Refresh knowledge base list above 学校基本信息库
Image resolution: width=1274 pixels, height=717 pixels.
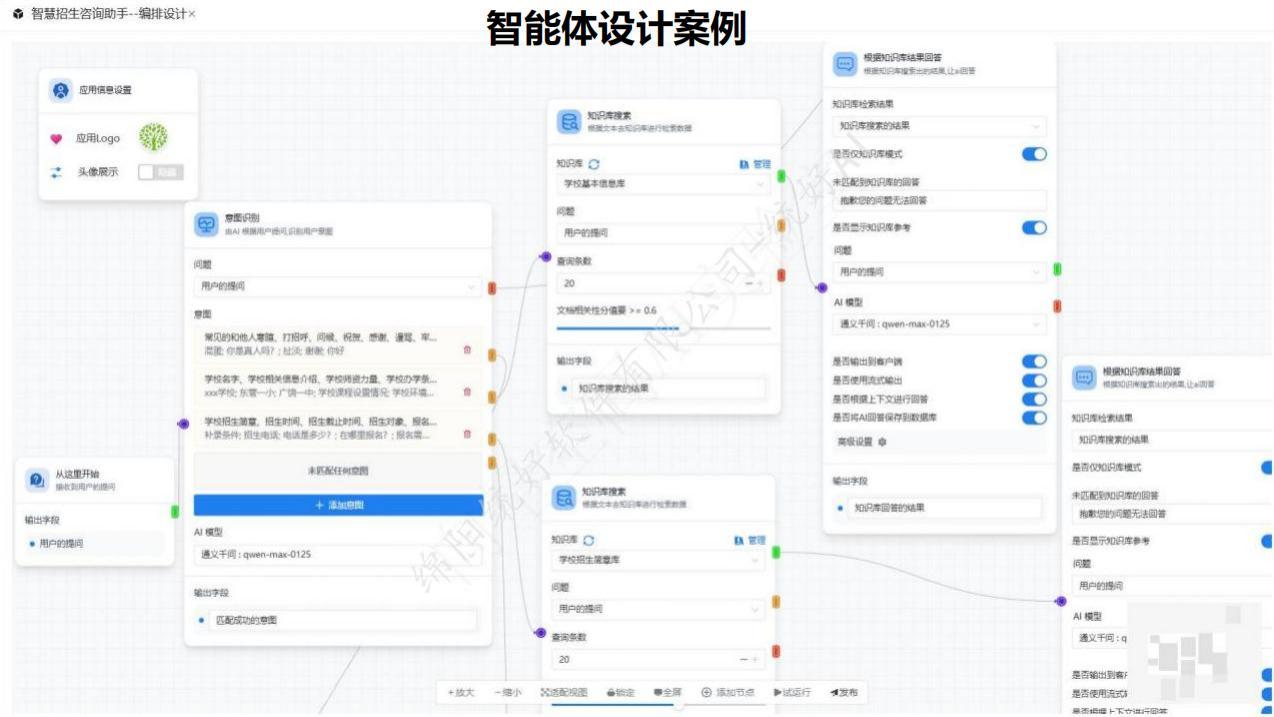coord(594,164)
